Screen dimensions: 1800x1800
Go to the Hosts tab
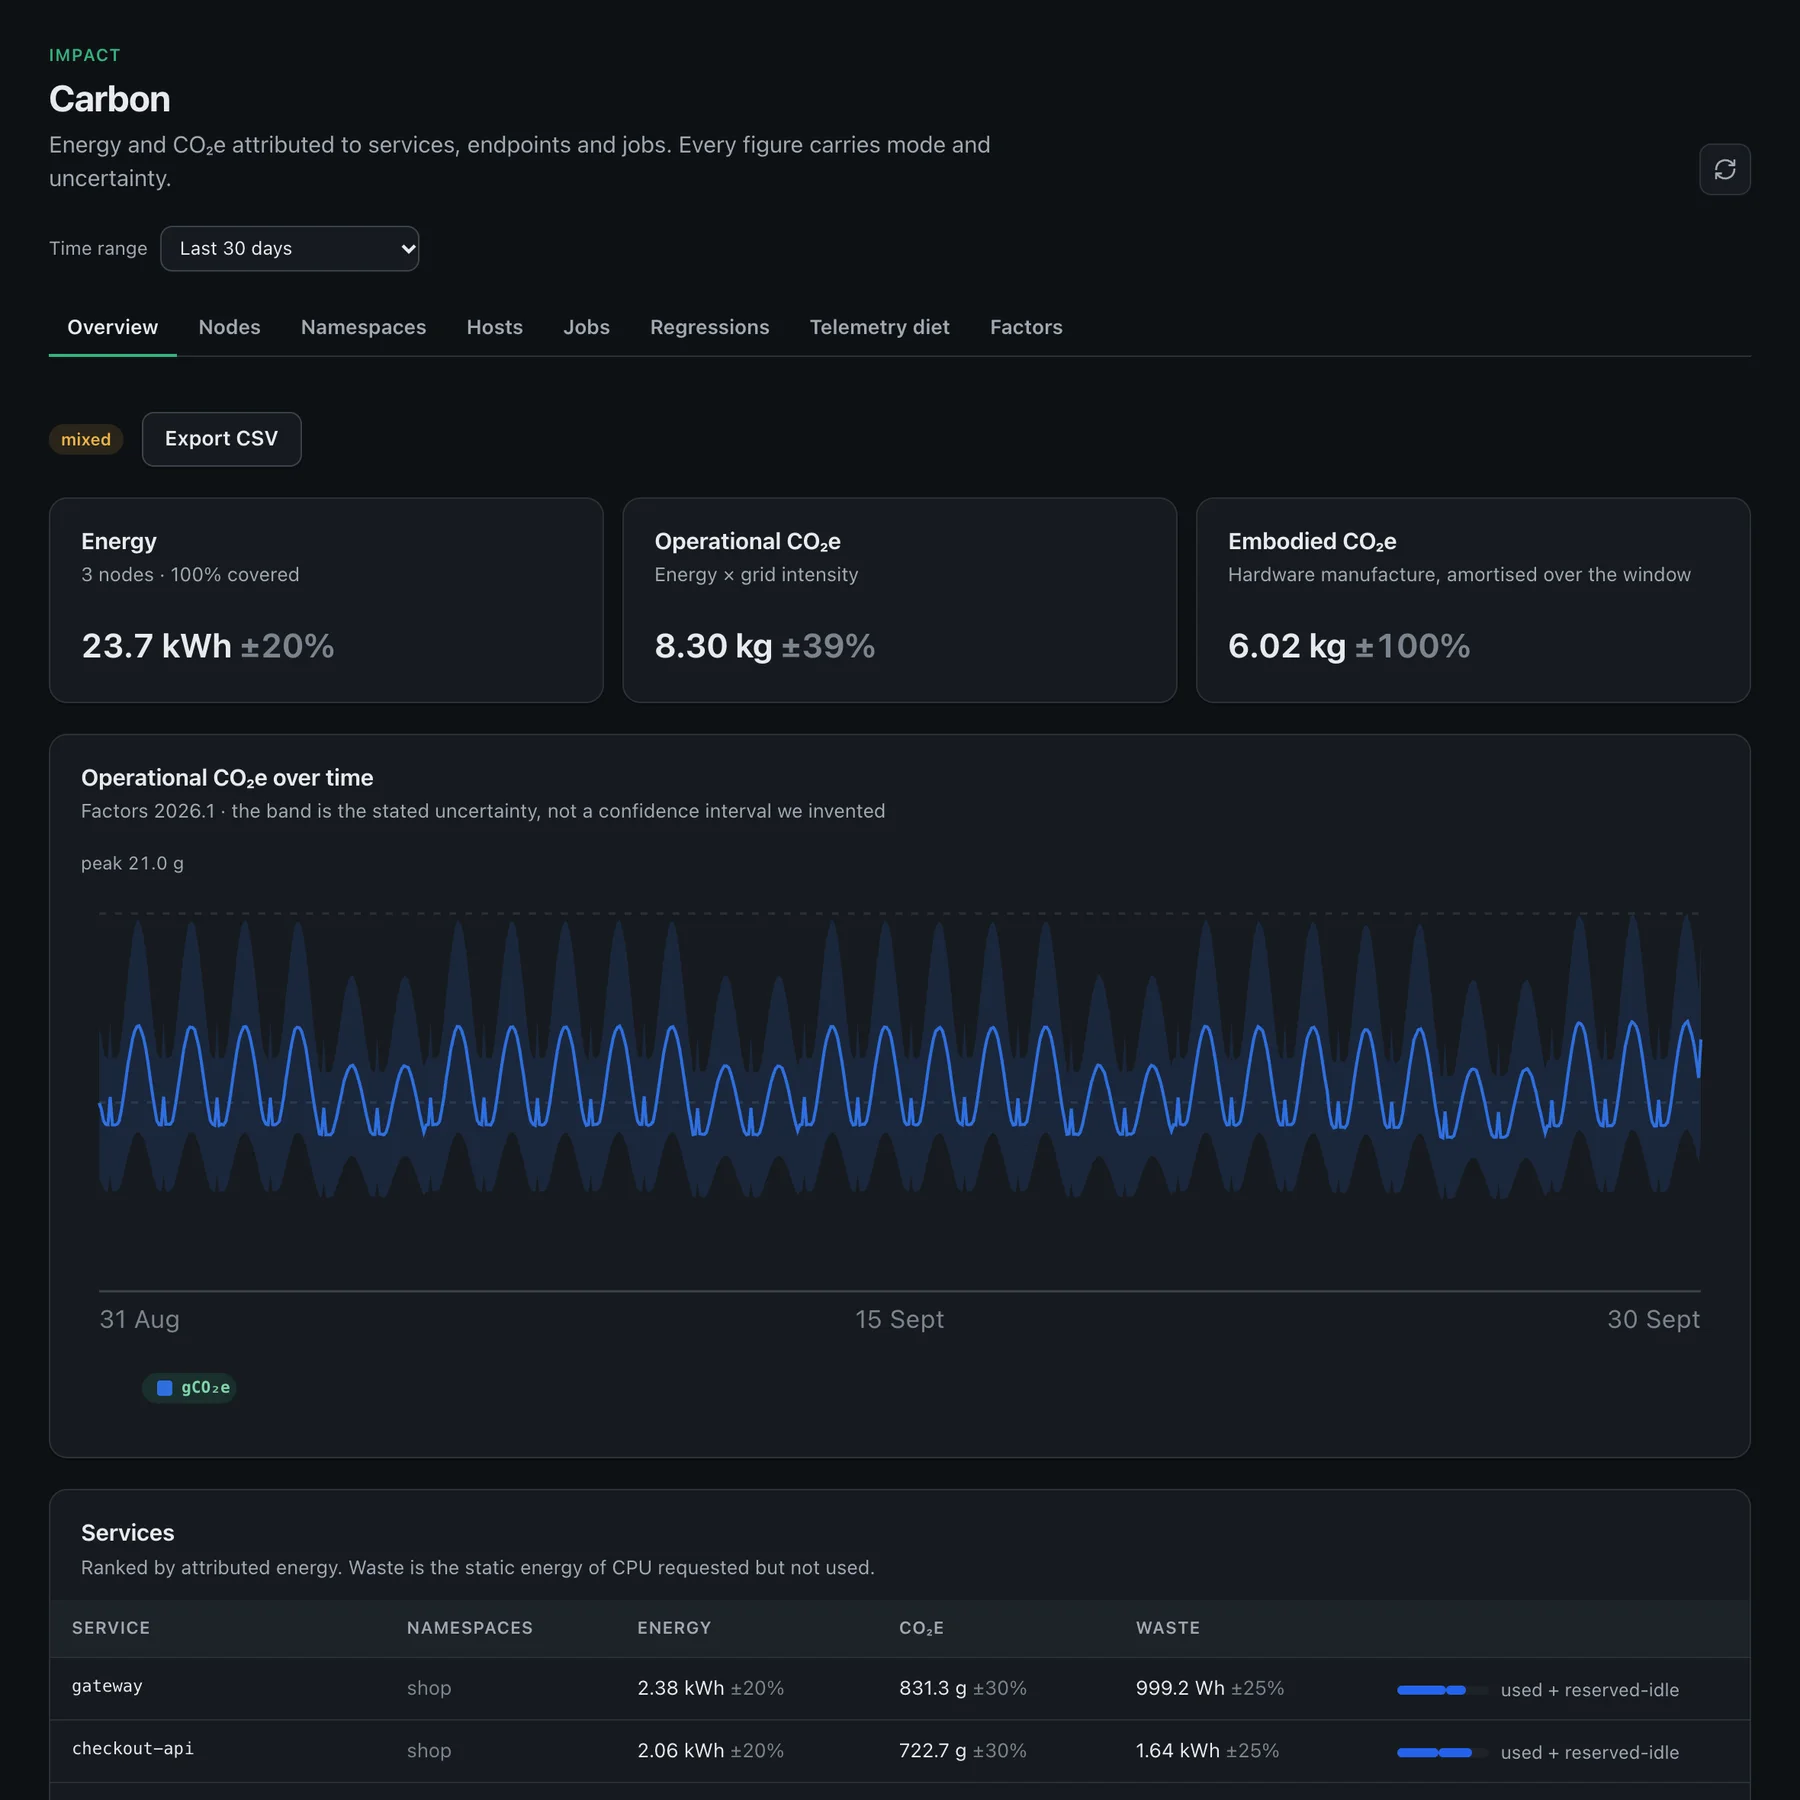point(494,327)
